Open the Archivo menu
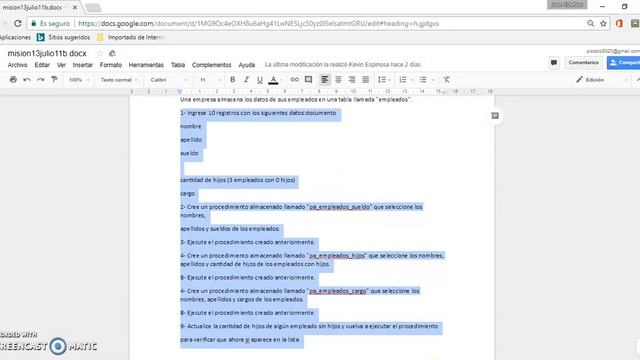Image resolution: width=640 pixels, height=360 pixels. click(x=18, y=65)
